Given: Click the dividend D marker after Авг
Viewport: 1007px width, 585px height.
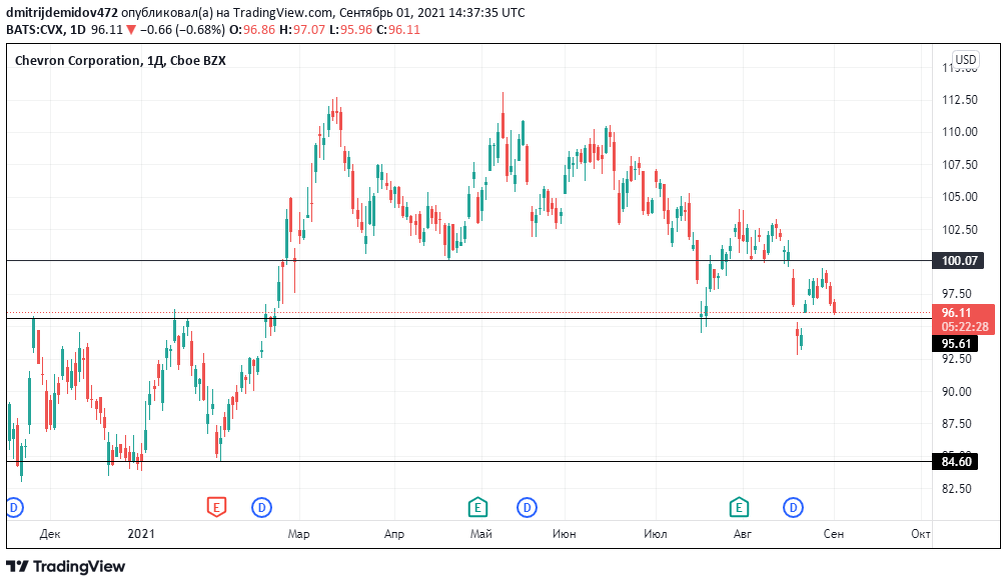Looking at the screenshot, I should [793, 507].
